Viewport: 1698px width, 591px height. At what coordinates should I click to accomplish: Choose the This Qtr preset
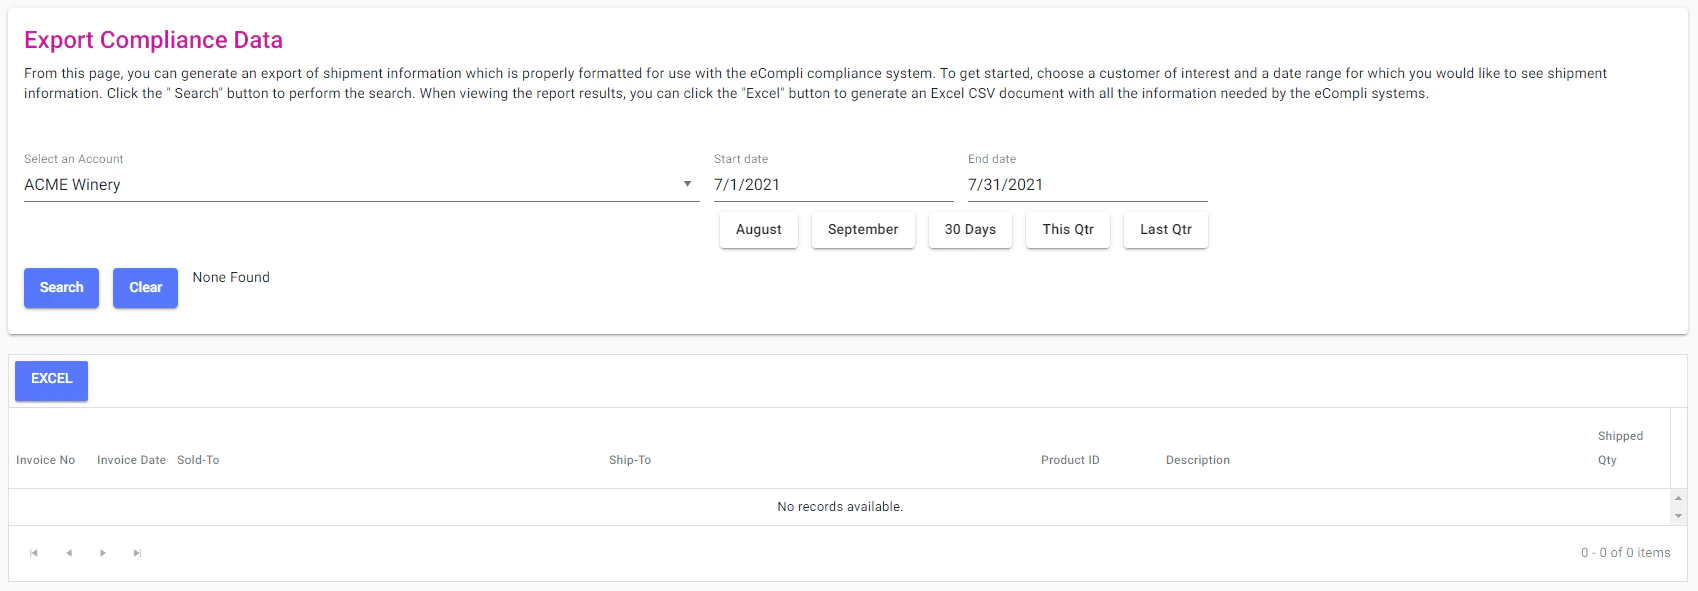(1067, 229)
